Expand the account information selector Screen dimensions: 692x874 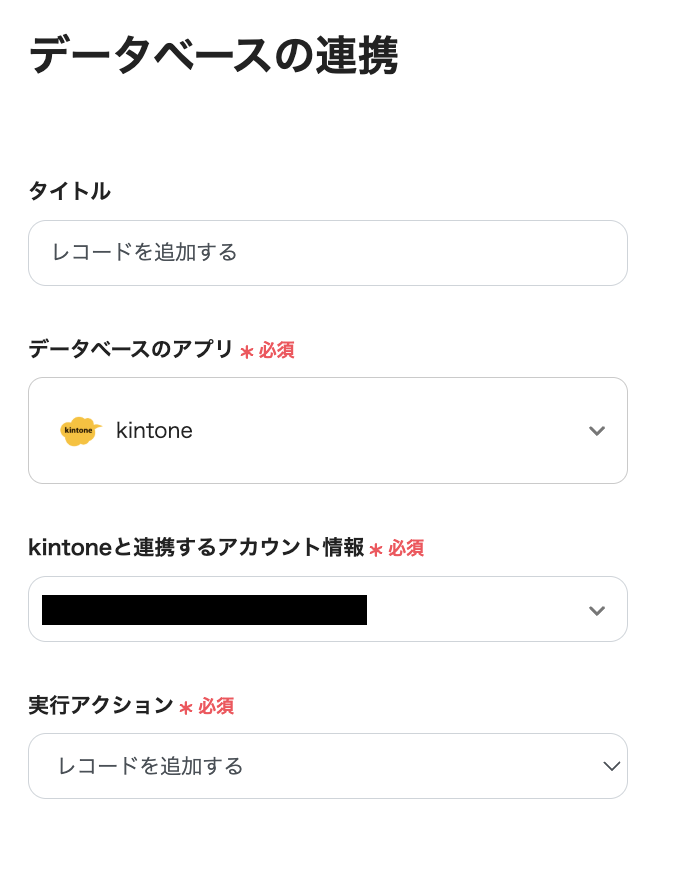tap(597, 609)
